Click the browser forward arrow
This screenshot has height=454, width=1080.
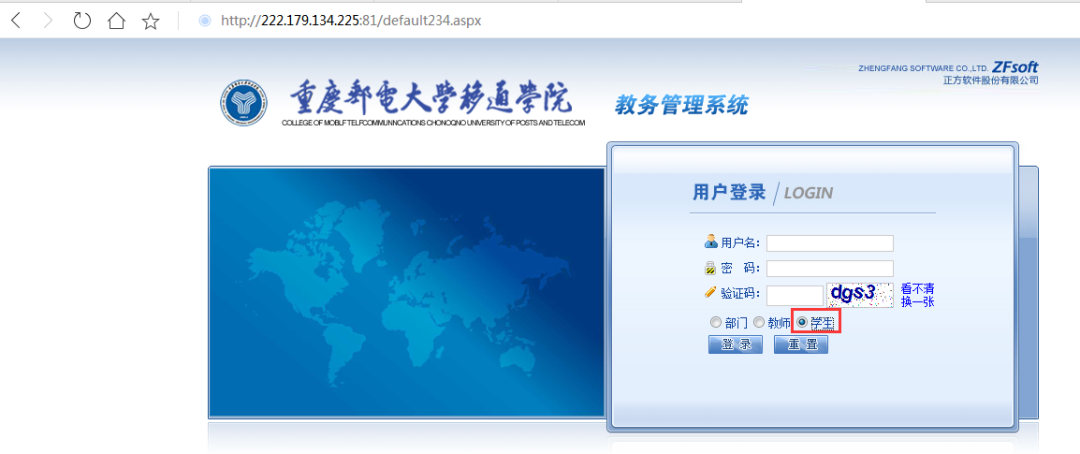pos(48,21)
